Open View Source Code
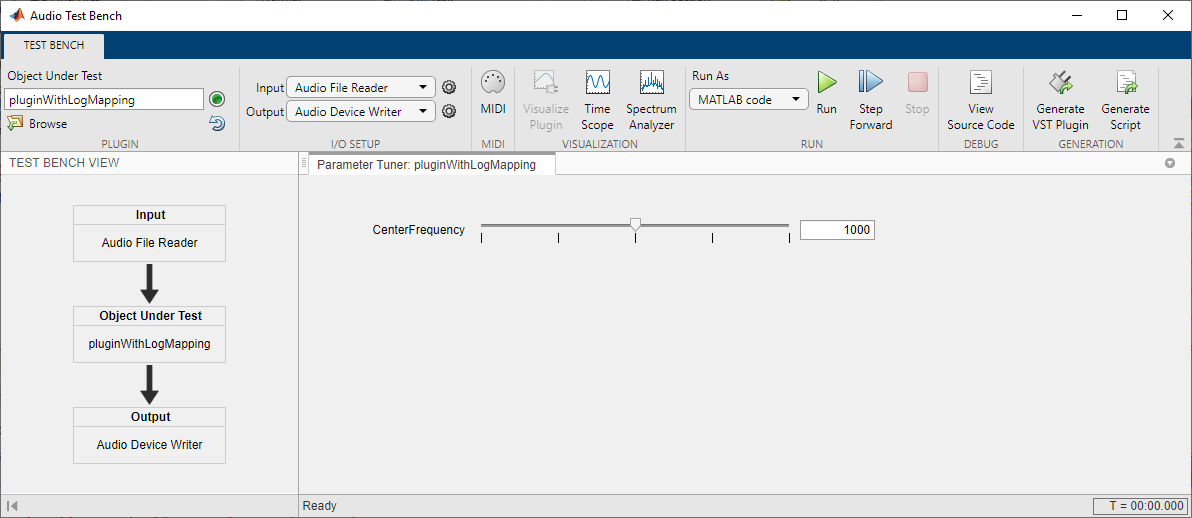This screenshot has height=518, width=1192. tap(981, 102)
